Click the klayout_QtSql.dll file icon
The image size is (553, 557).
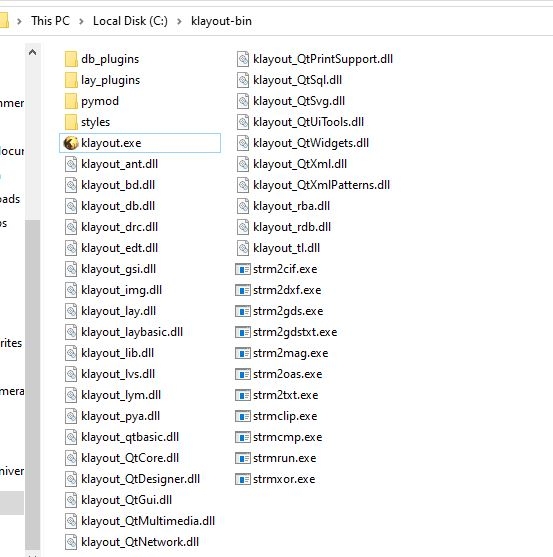(243, 80)
